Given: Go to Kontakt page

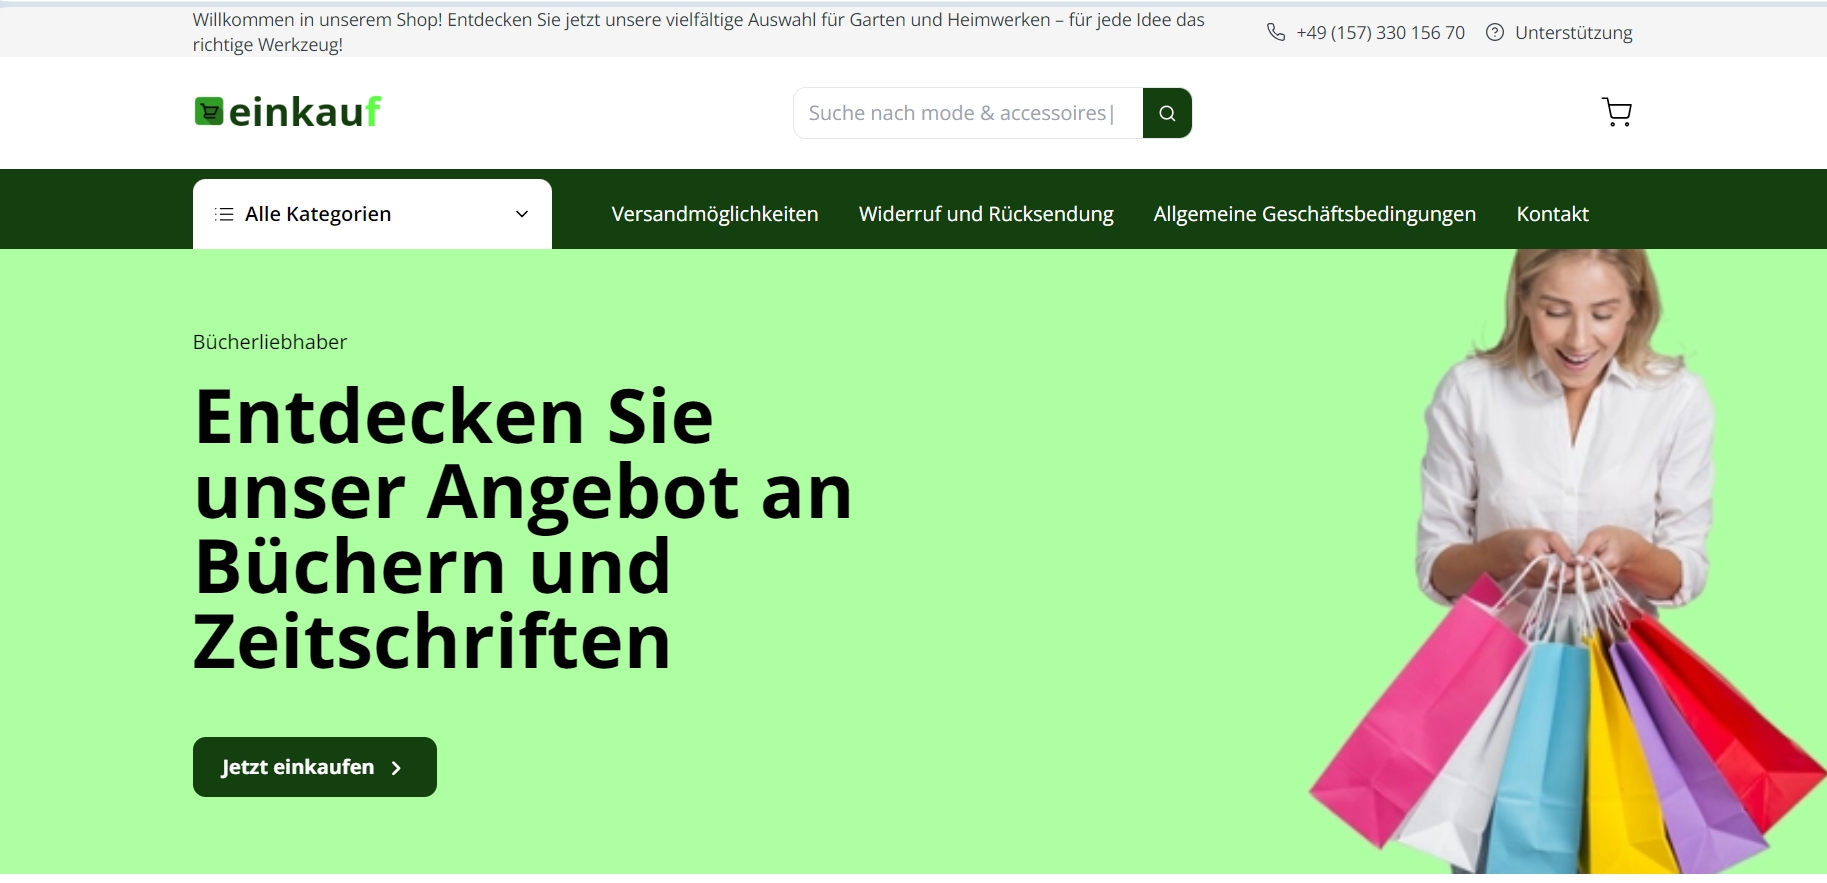Looking at the screenshot, I should 1552,214.
